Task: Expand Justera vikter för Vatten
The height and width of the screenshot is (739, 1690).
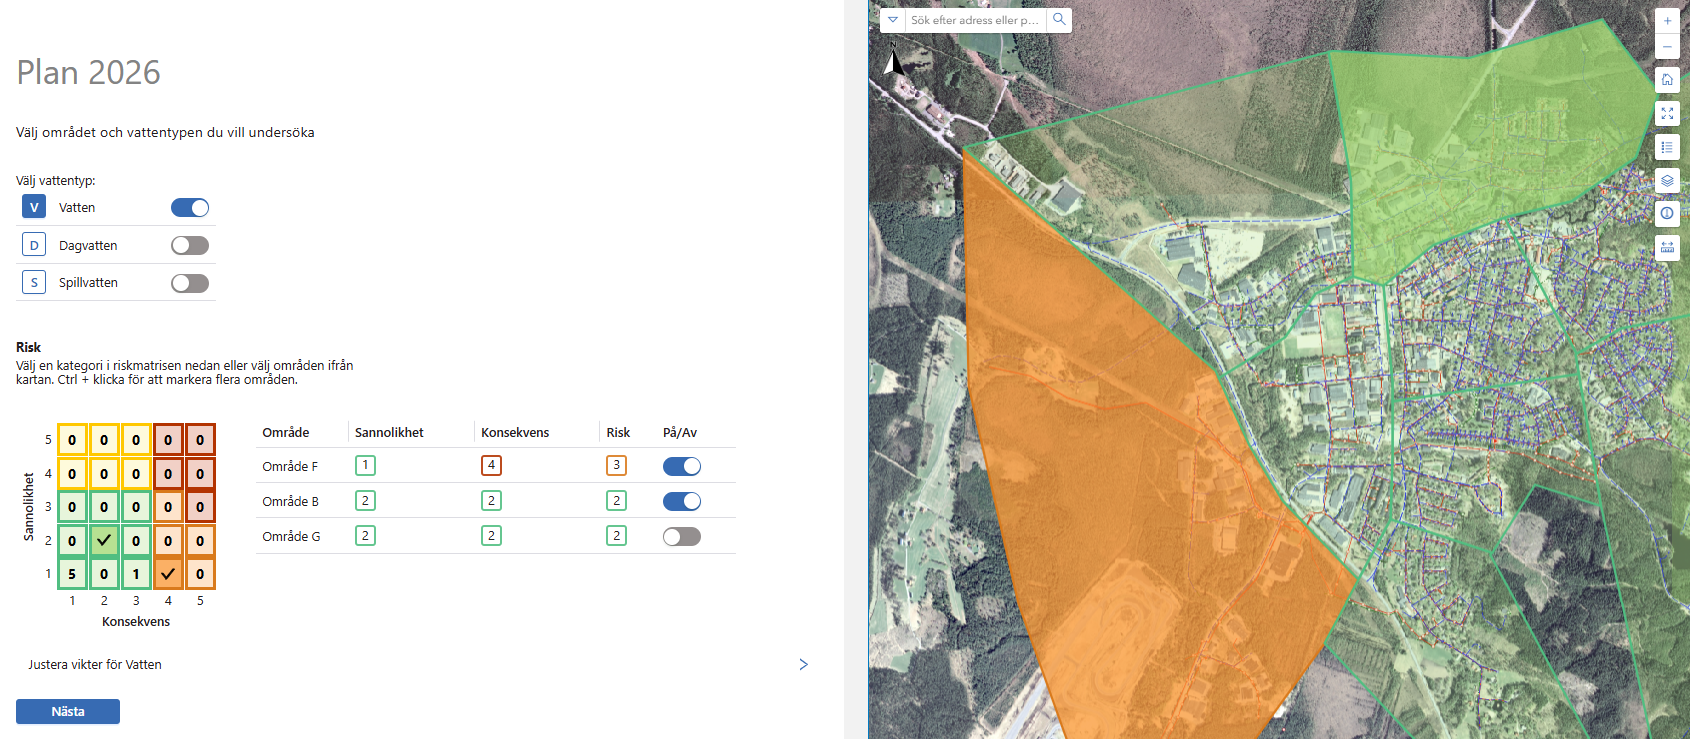Action: (803, 665)
